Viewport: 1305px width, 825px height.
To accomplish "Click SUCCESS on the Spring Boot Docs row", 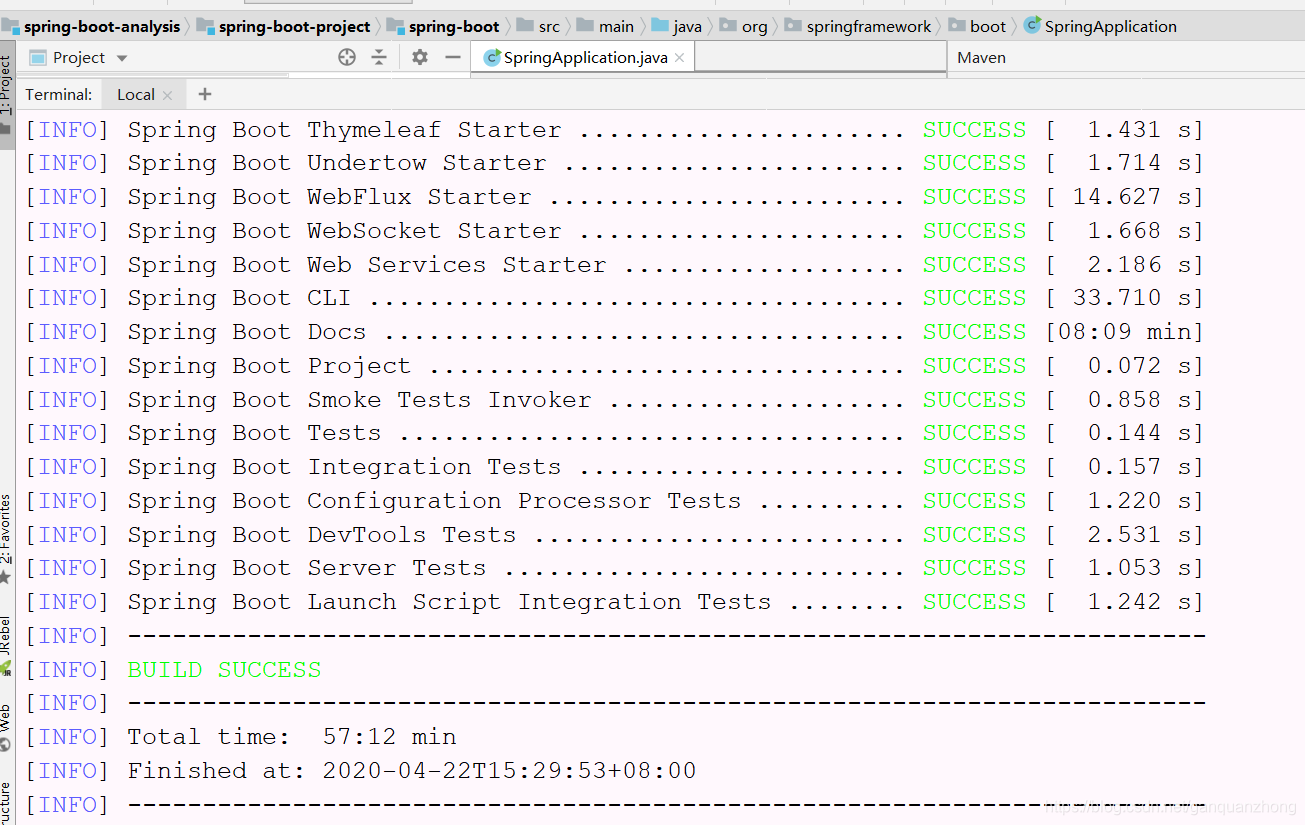I will [x=974, y=332].
